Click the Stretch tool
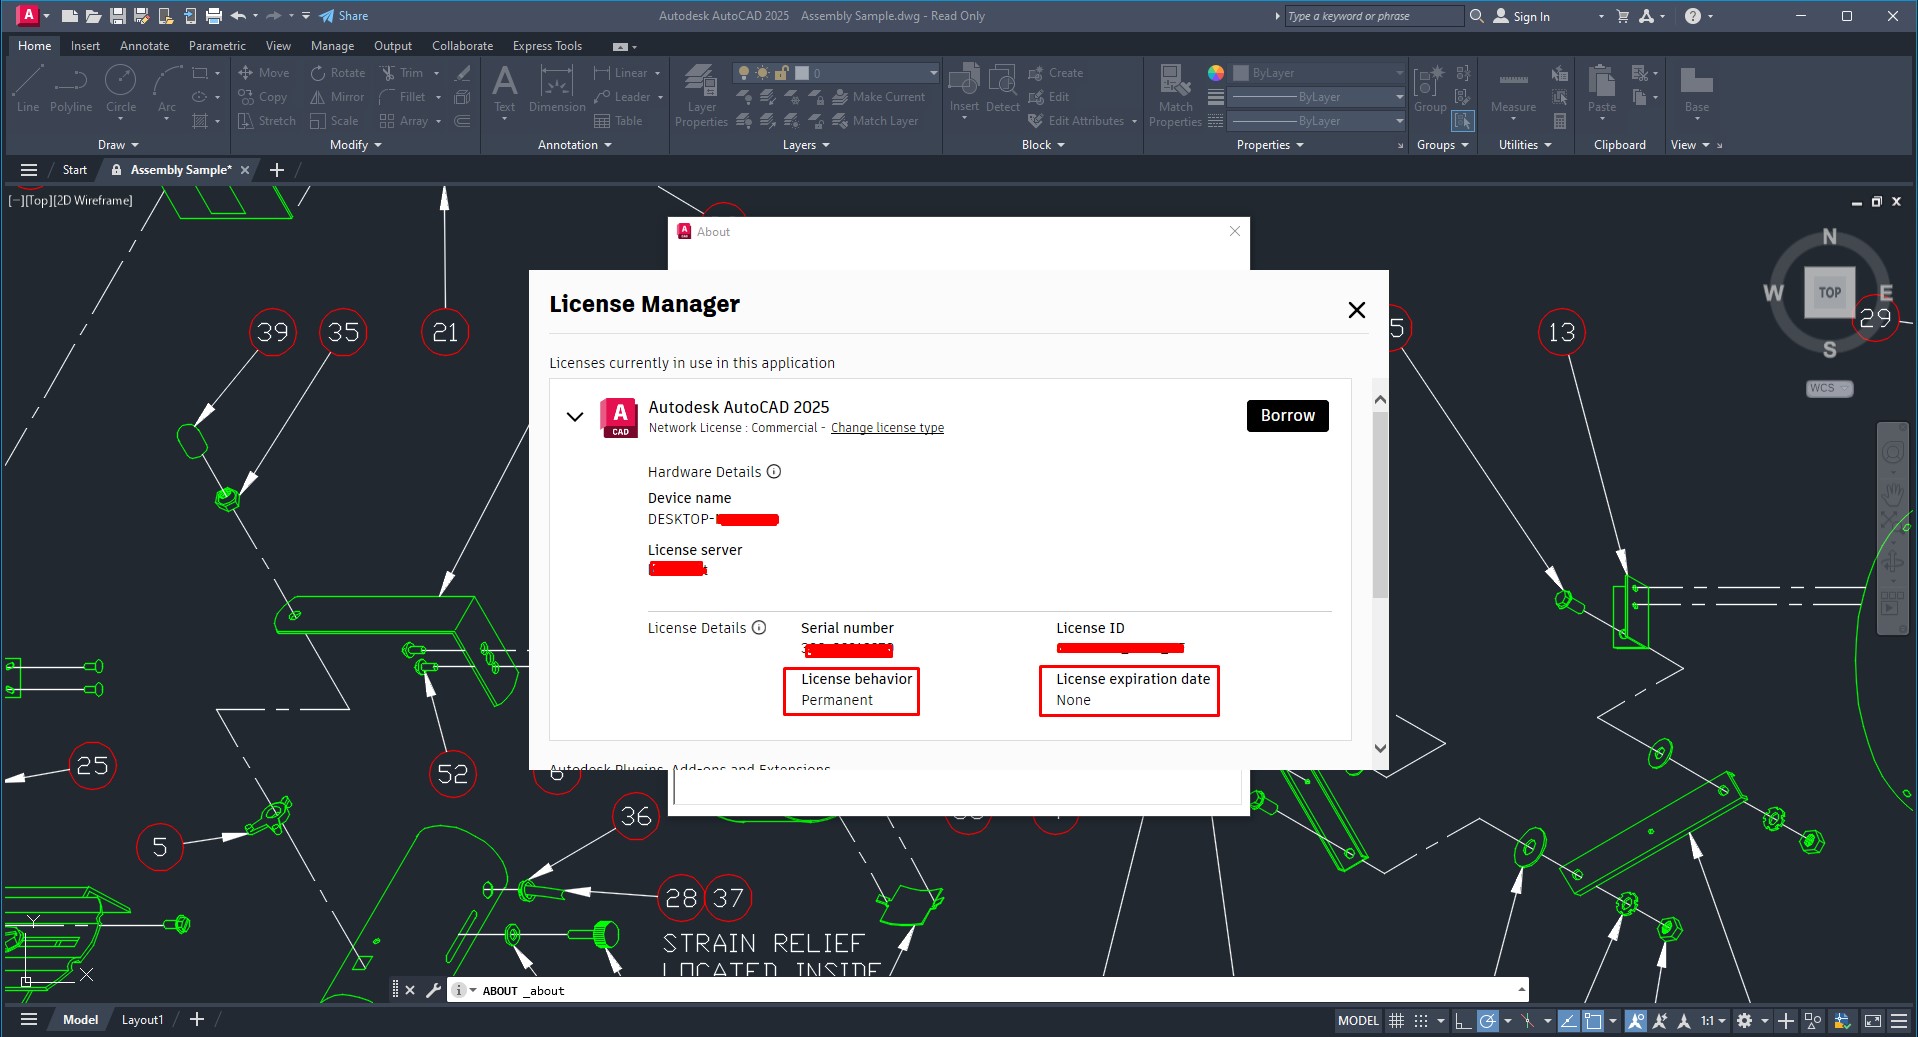The image size is (1918, 1037). pos(267,121)
